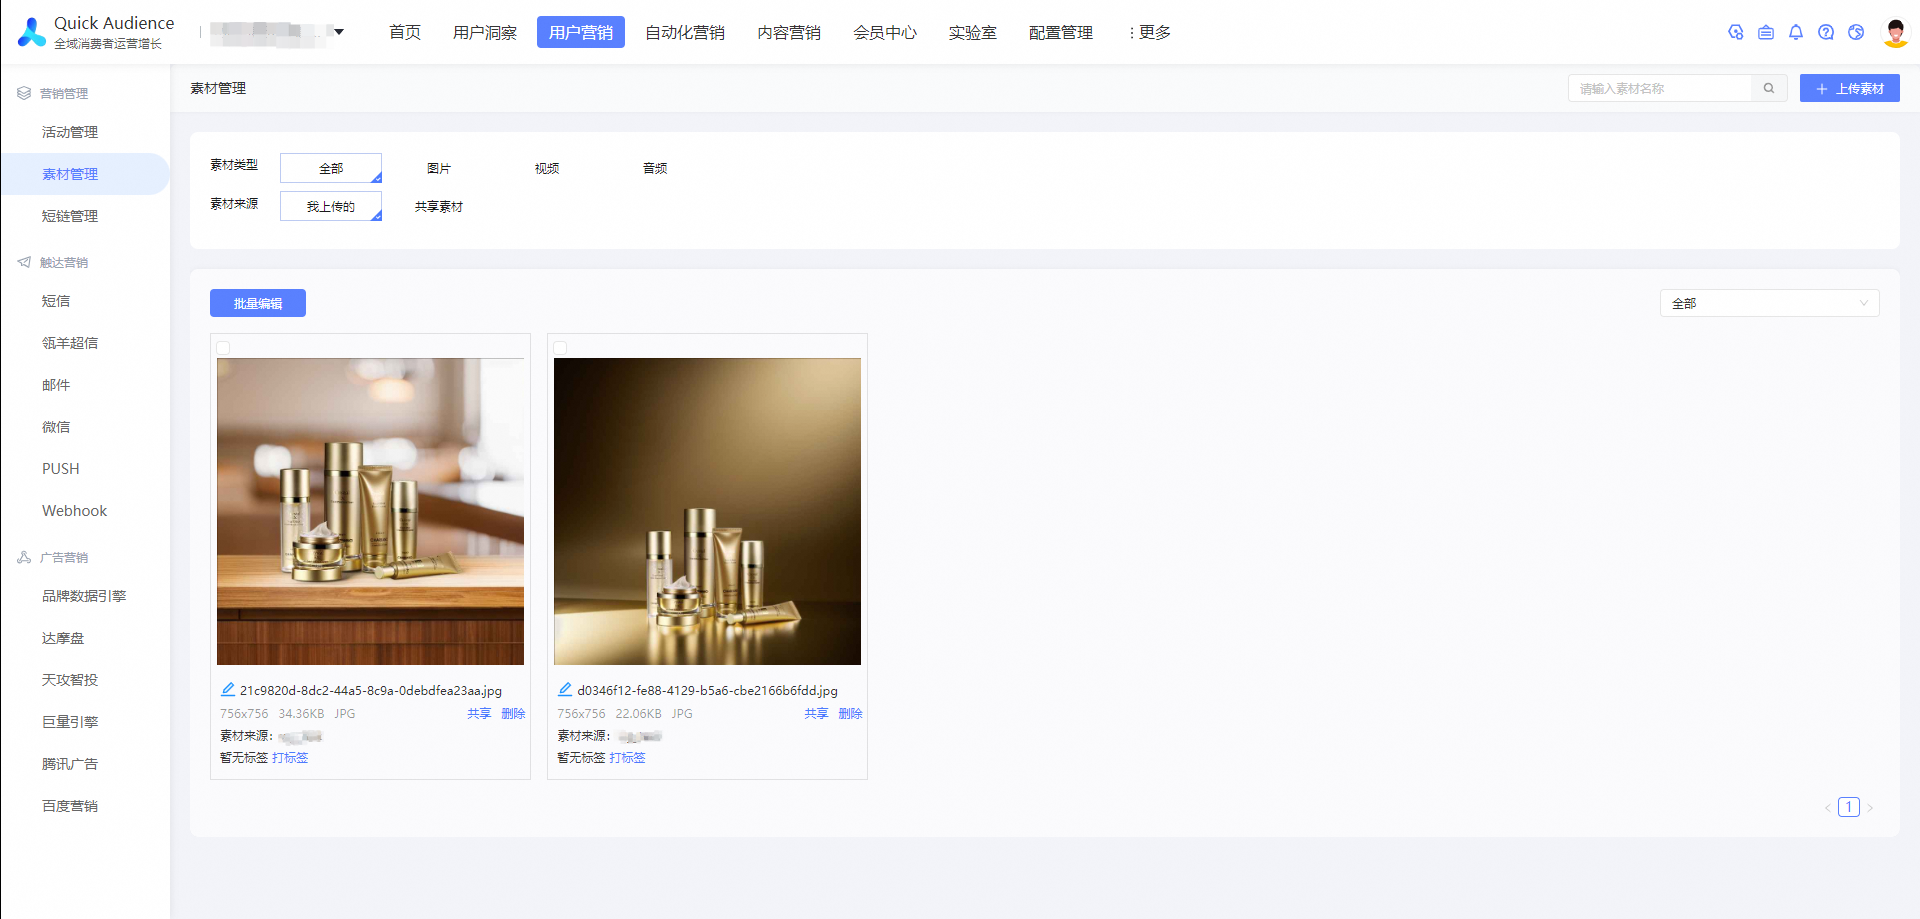Select checkbox for d0346f12 image card

tap(560, 348)
